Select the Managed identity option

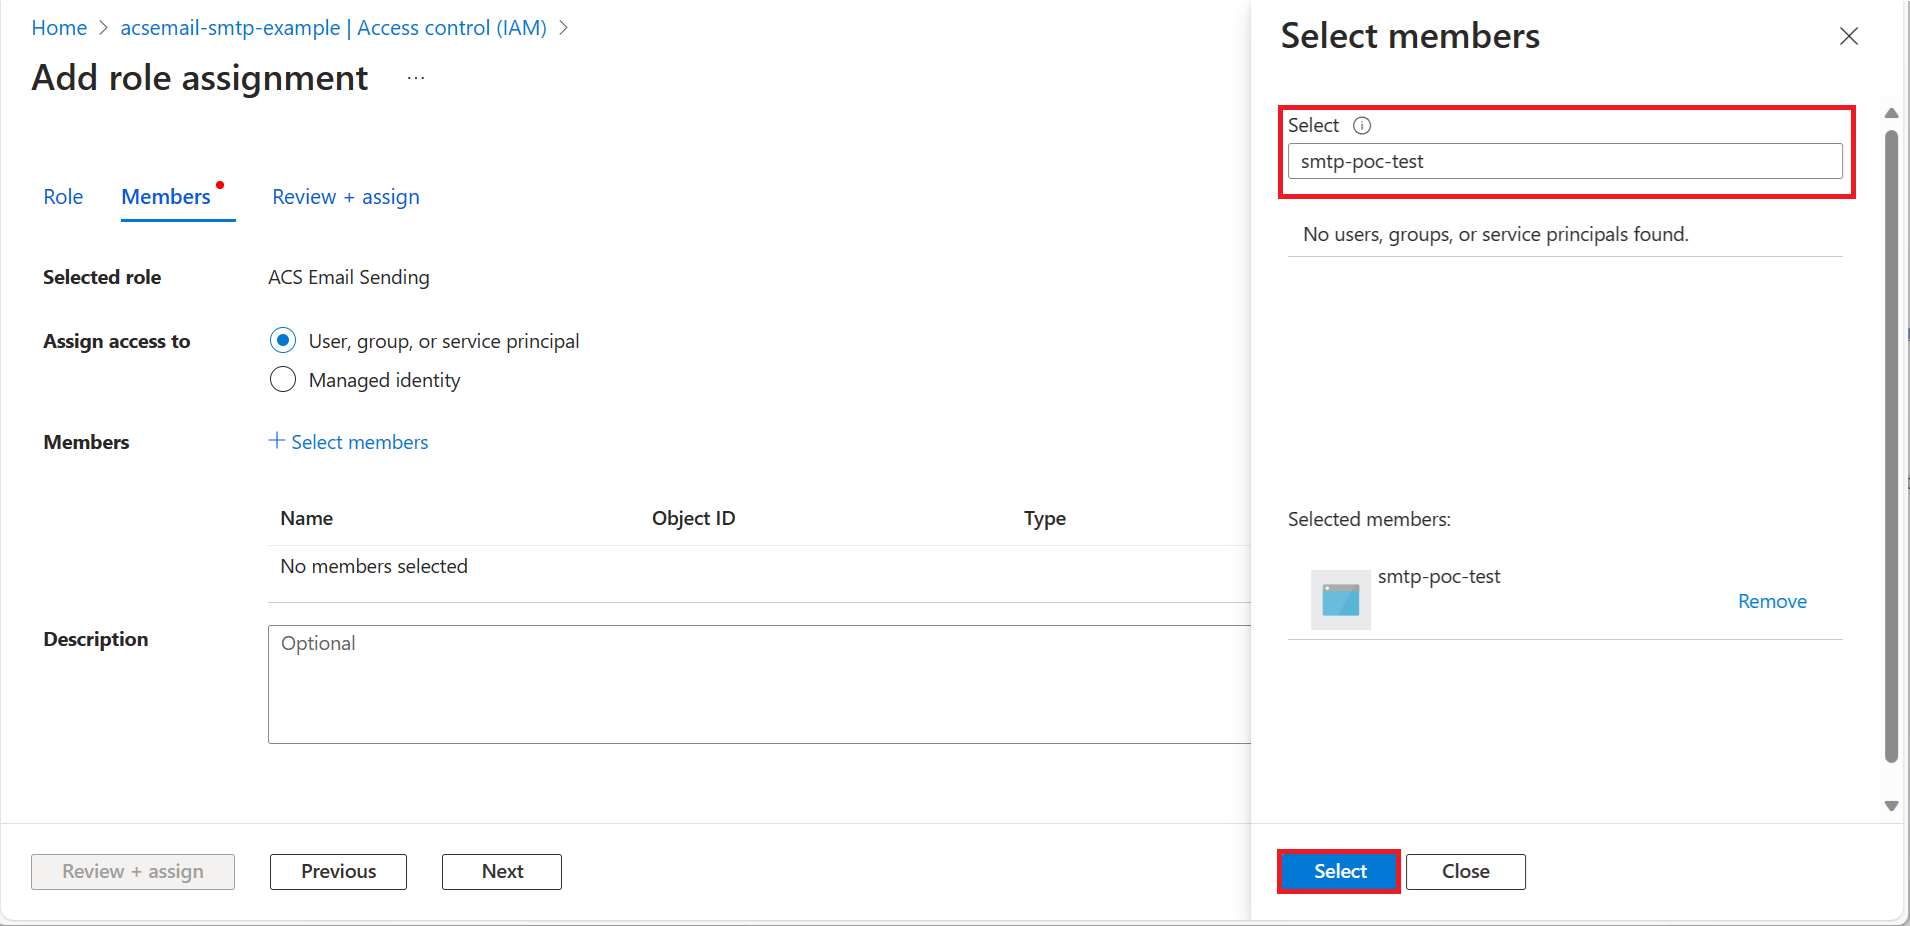point(283,379)
